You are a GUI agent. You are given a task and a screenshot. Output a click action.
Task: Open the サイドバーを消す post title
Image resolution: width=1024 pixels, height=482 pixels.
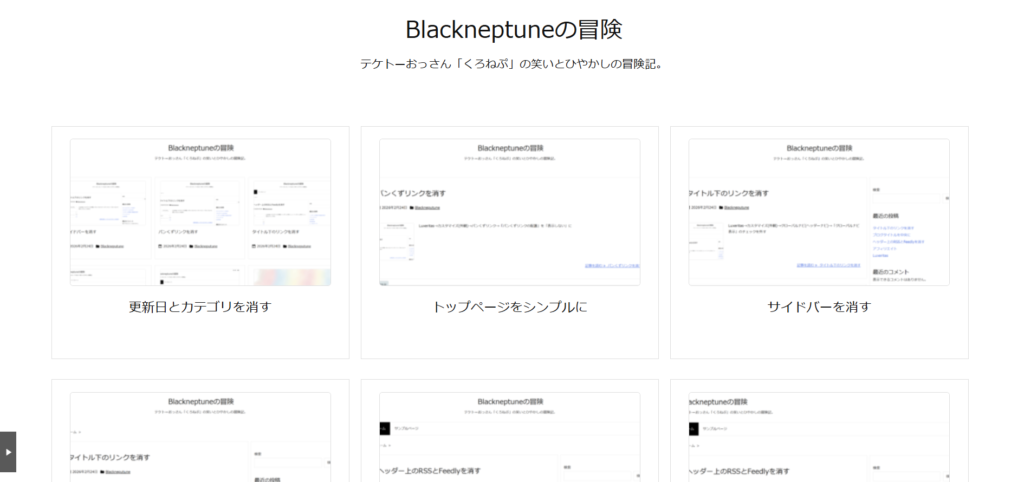[x=818, y=307]
